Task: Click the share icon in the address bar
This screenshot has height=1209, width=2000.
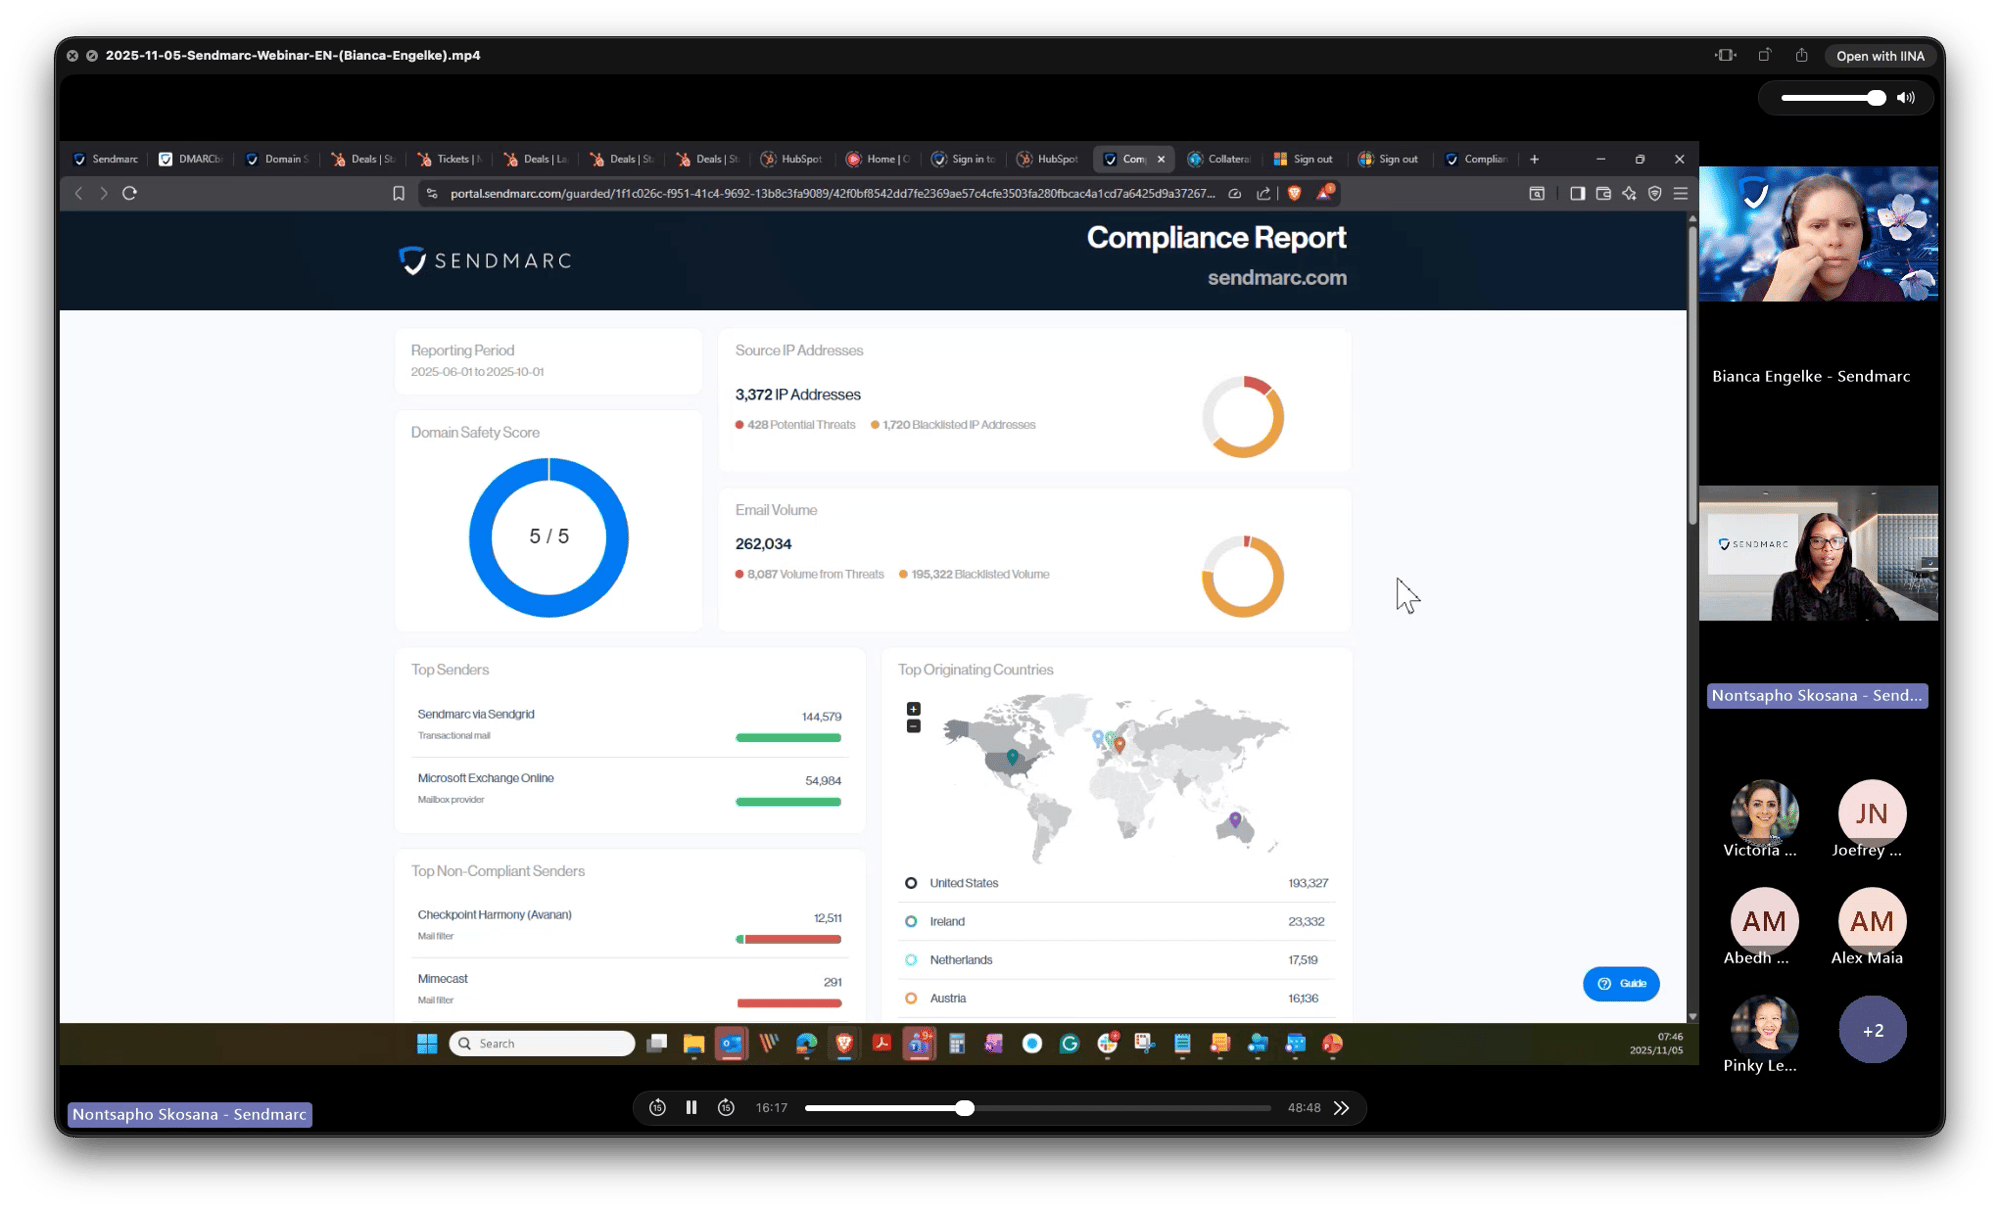Action: point(1264,193)
